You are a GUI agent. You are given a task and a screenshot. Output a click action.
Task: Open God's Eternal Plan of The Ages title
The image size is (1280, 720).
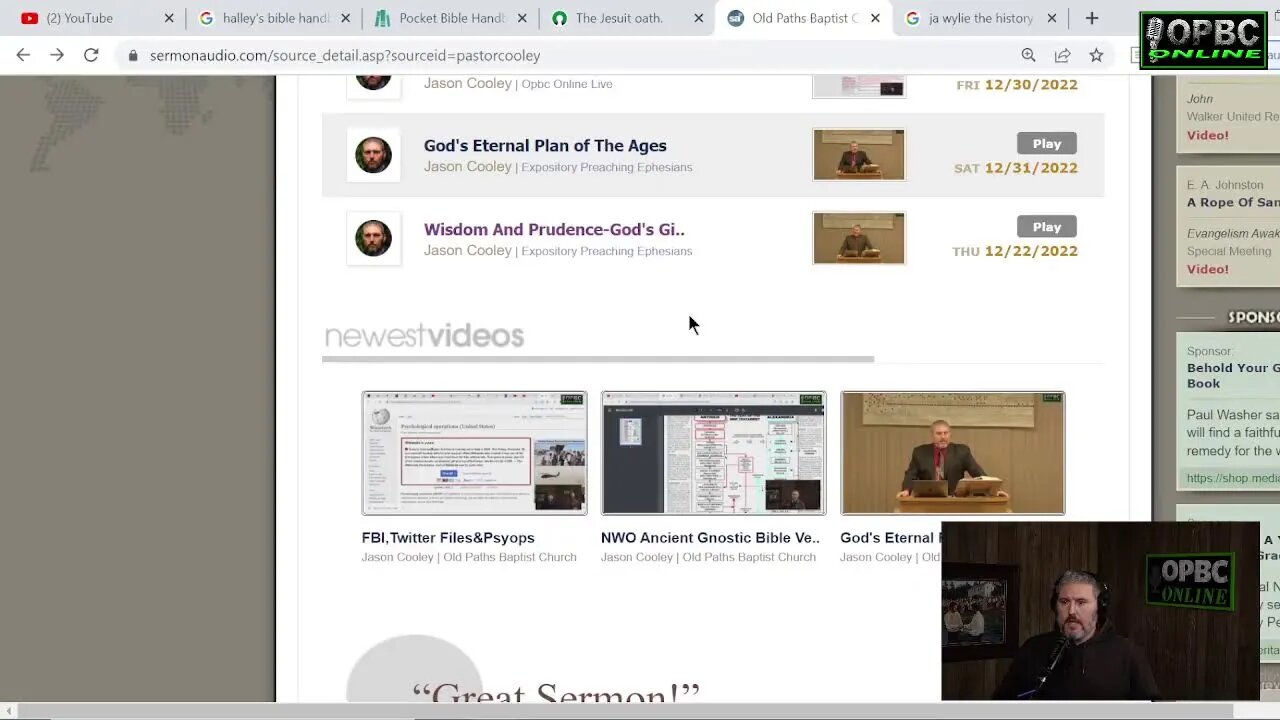tap(545, 146)
